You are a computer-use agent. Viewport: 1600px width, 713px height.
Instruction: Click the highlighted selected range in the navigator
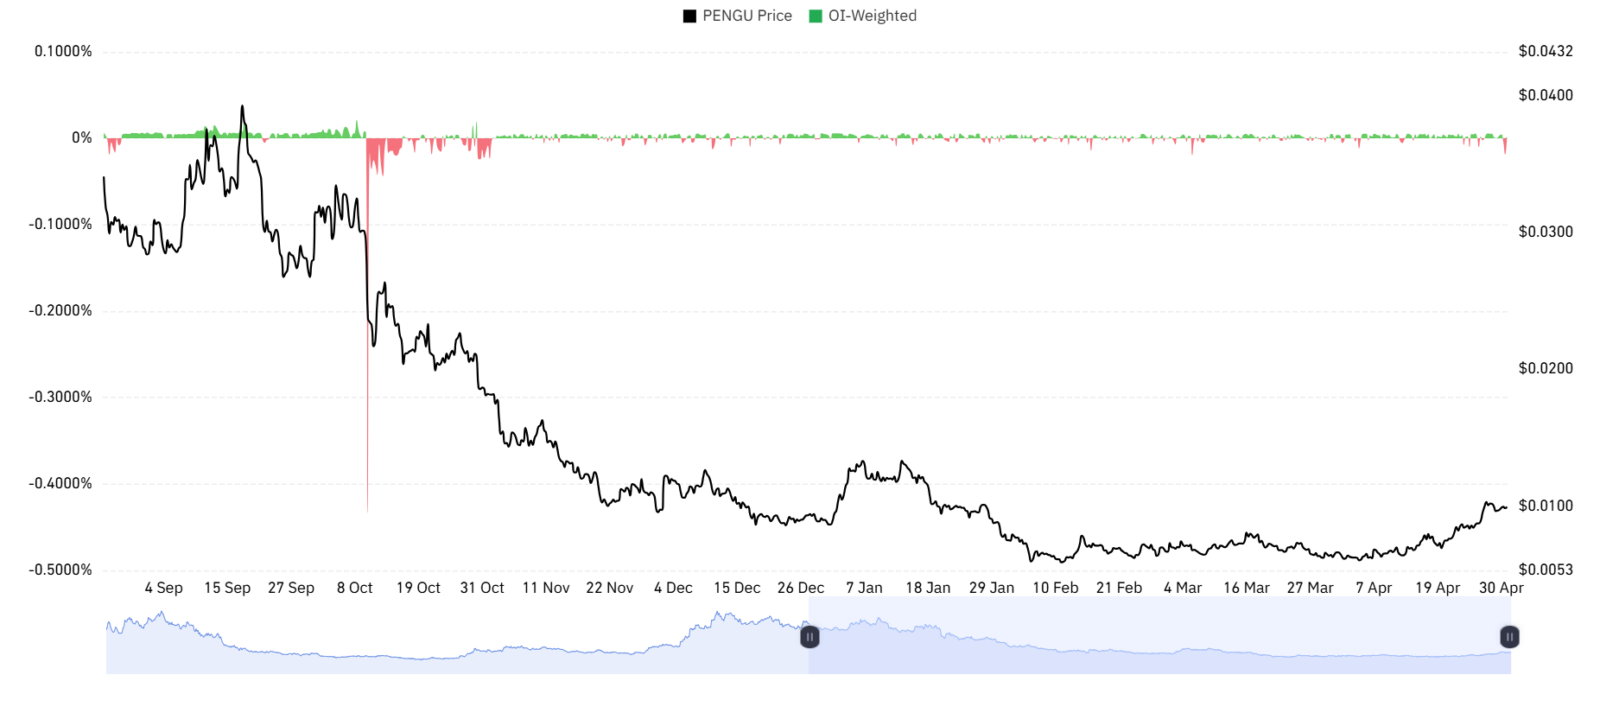[x=1160, y=636]
